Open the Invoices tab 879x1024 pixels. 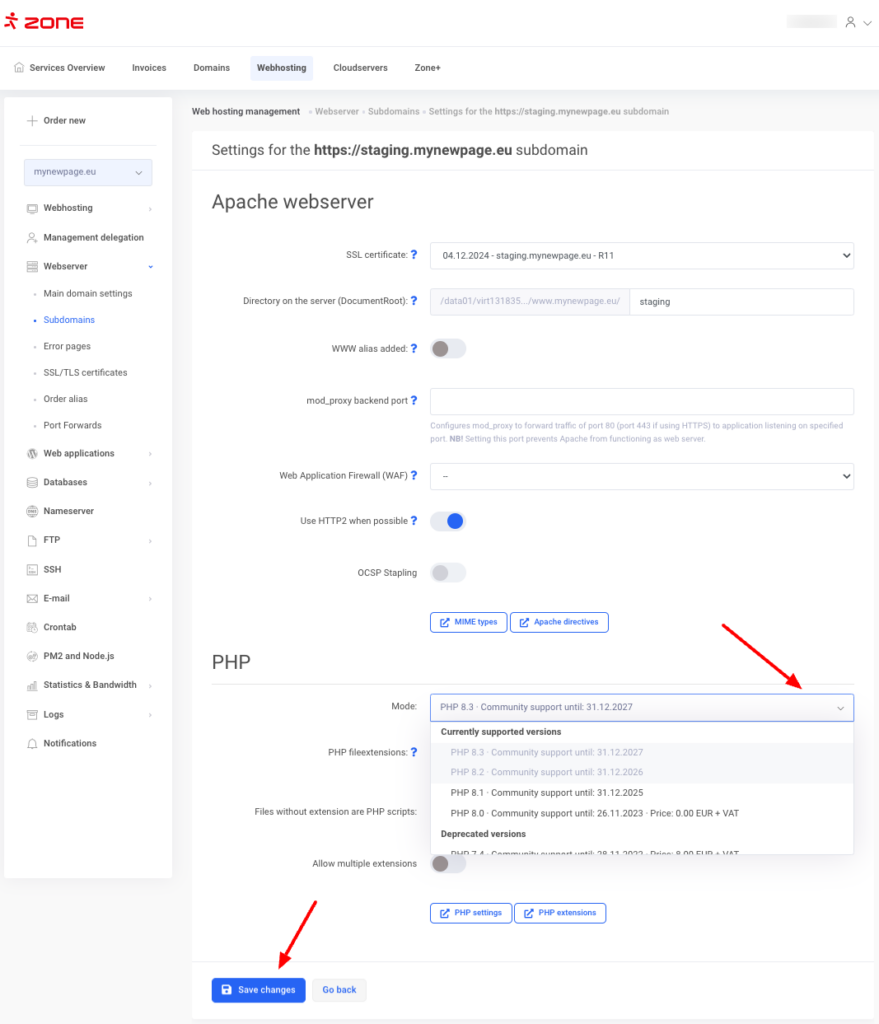click(149, 68)
